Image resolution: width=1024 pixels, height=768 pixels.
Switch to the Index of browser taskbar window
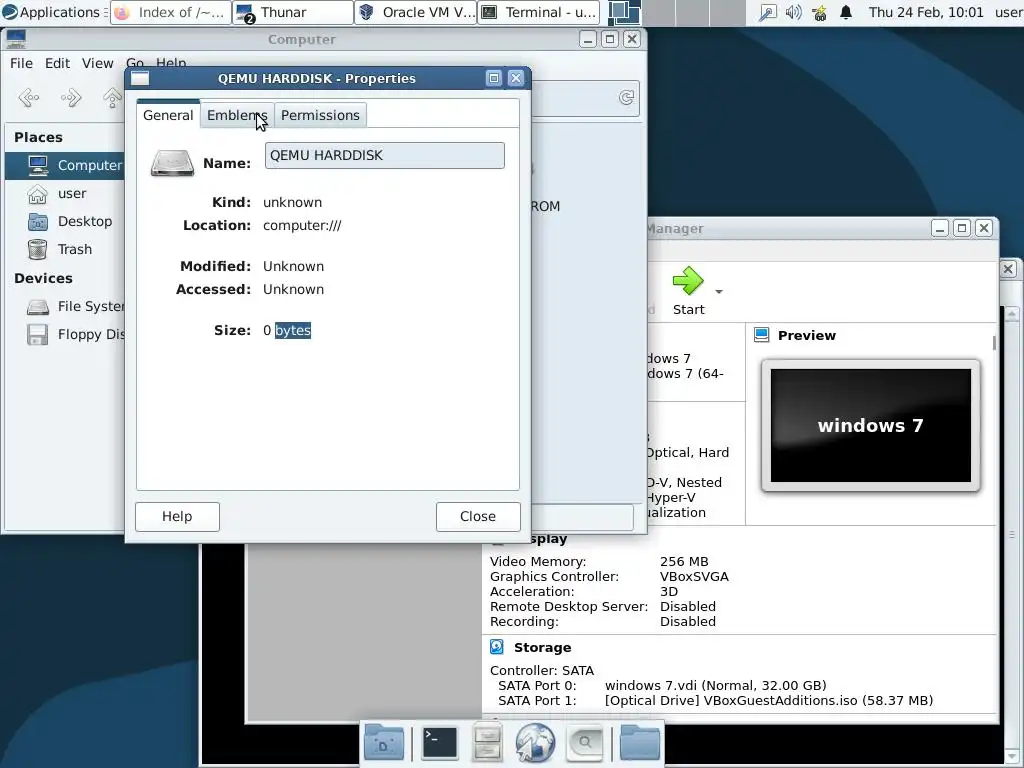tap(171, 12)
